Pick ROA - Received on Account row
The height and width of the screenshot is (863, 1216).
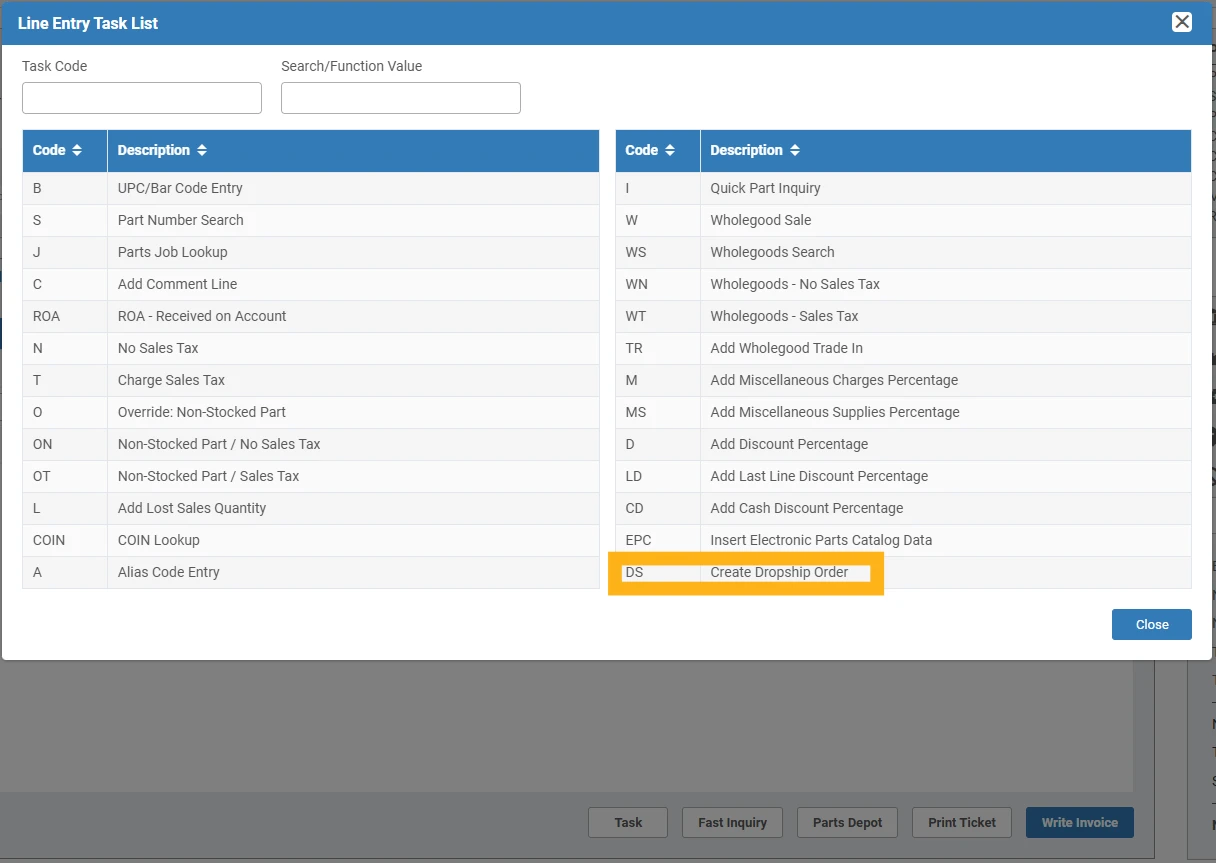pyautogui.click(x=311, y=316)
